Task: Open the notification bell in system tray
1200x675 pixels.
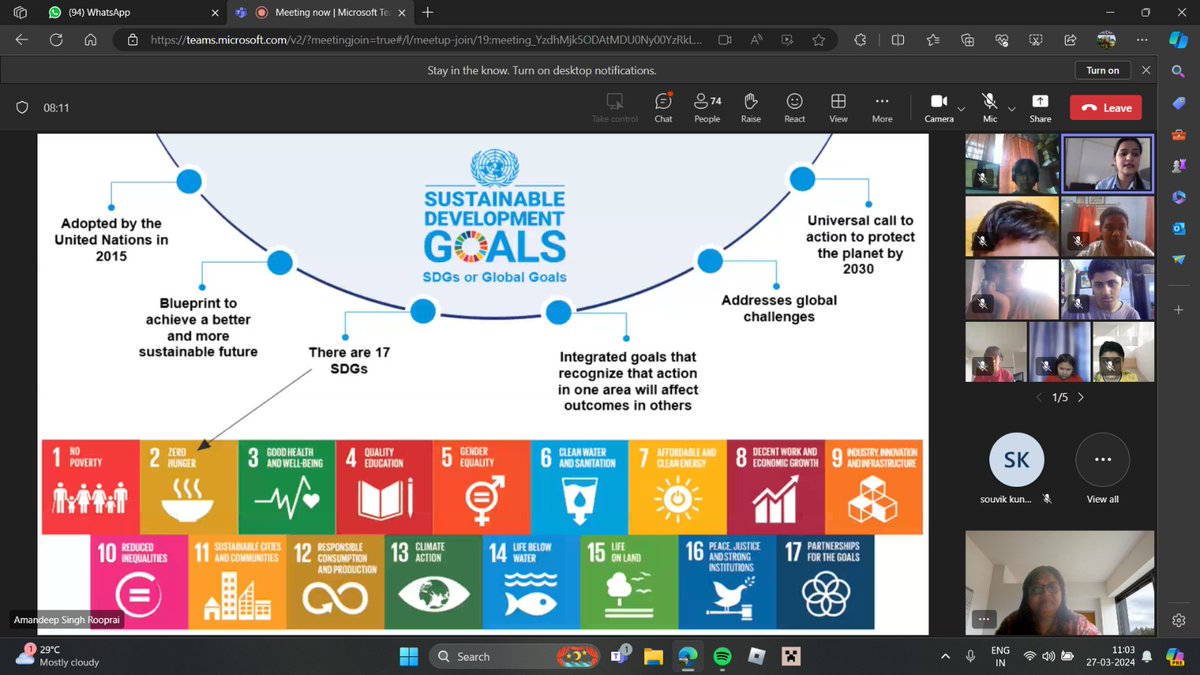Action: 1148,656
